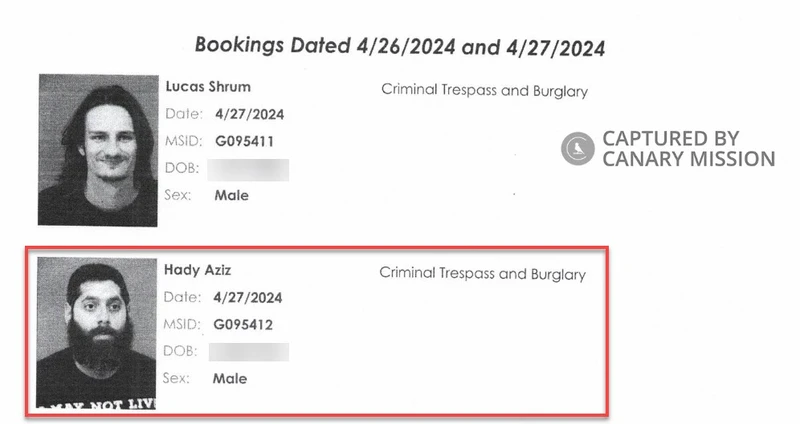The width and height of the screenshot is (800, 424).
Task: Select the booking photo beside Lucas Shrum
Action: pyautogui.click(x=98, y=150)
